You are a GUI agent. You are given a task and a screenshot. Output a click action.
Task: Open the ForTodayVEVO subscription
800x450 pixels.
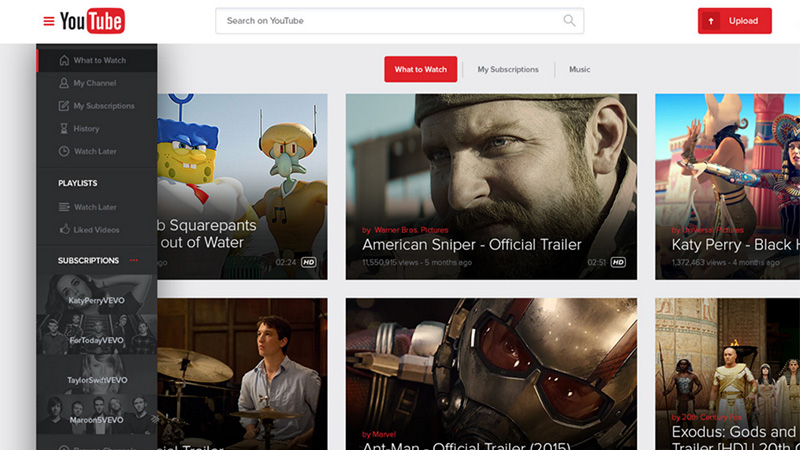(x=97, y=334)
